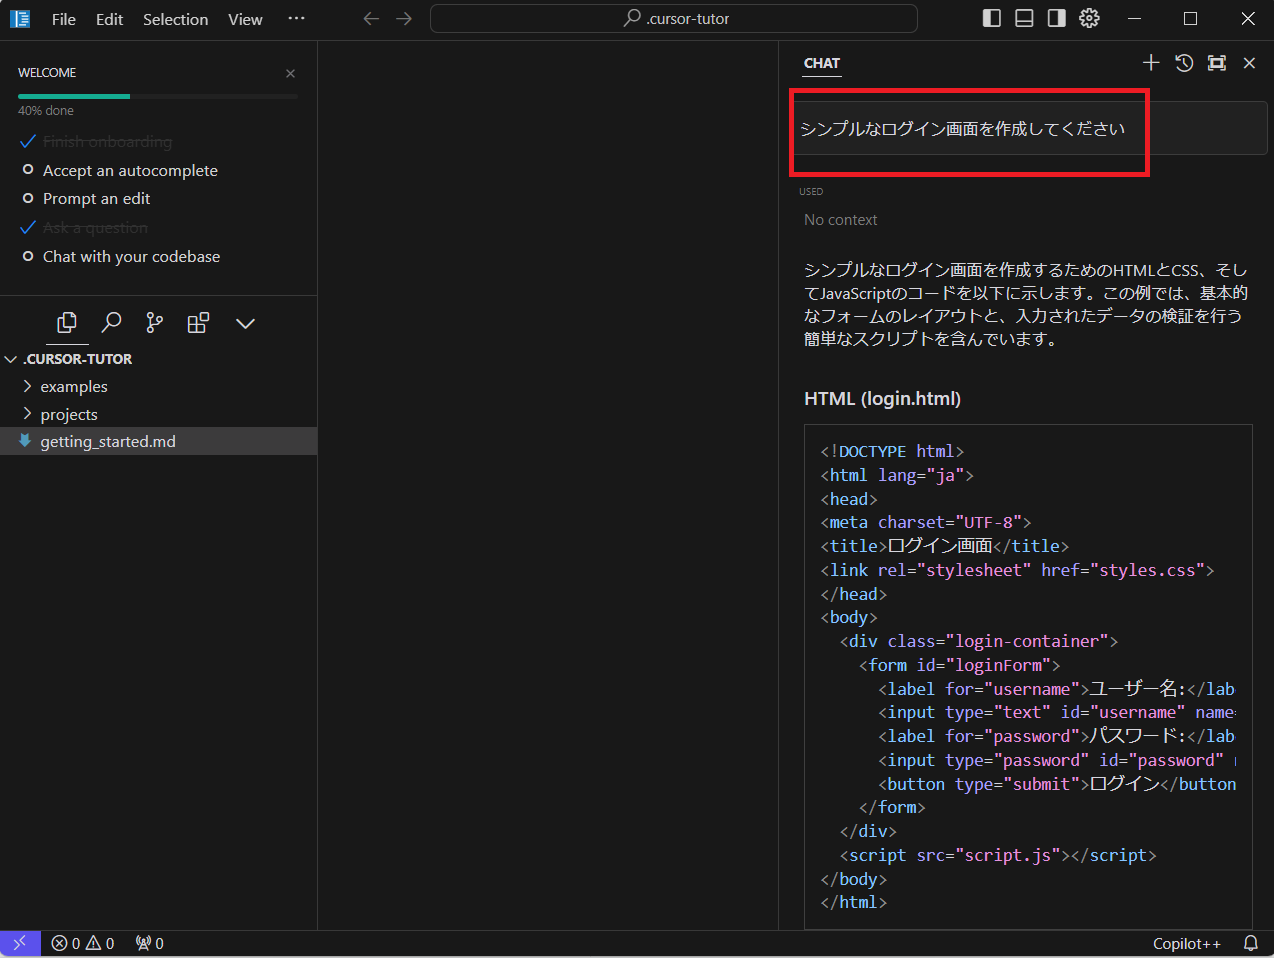This screenshot has width=1274, height=958.
Task: Close the chat panel
Action: point(1249,63)
